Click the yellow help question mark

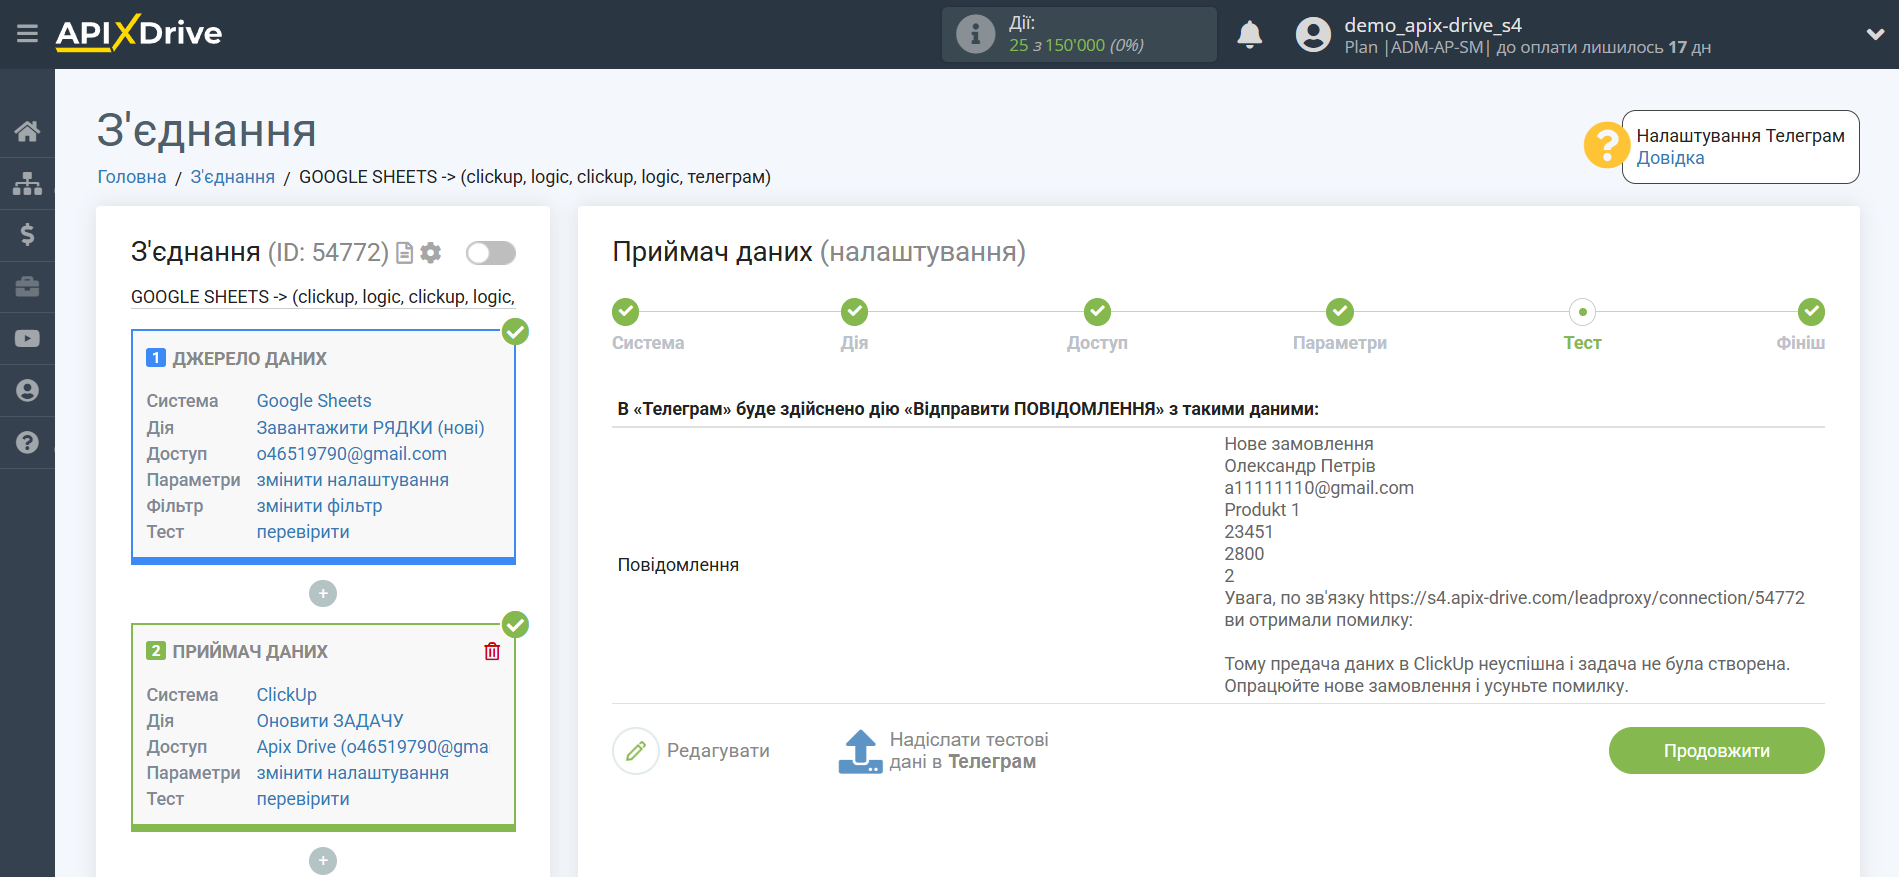pyautogui.click(x=1606, y=146)
